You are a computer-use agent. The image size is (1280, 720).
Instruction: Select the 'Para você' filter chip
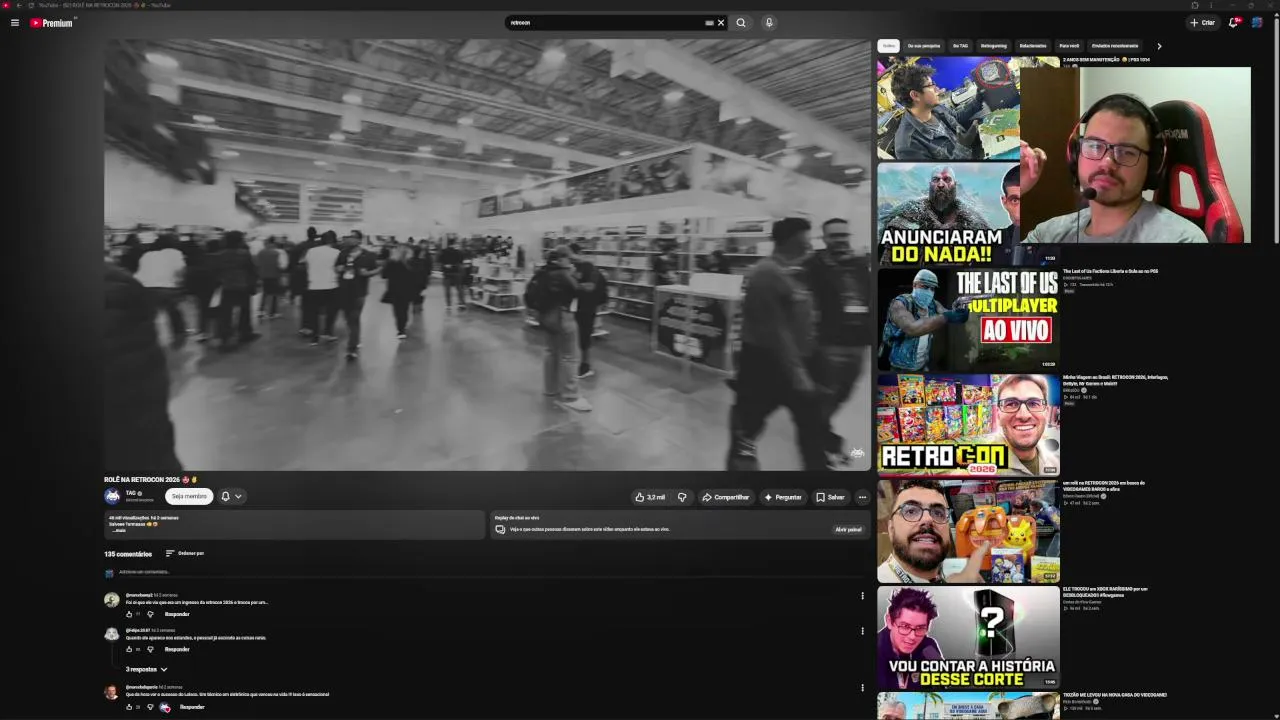1069,46
